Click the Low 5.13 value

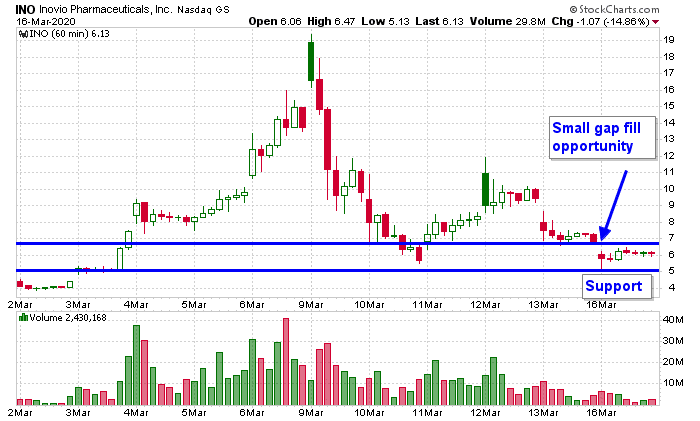coord(385,21)
